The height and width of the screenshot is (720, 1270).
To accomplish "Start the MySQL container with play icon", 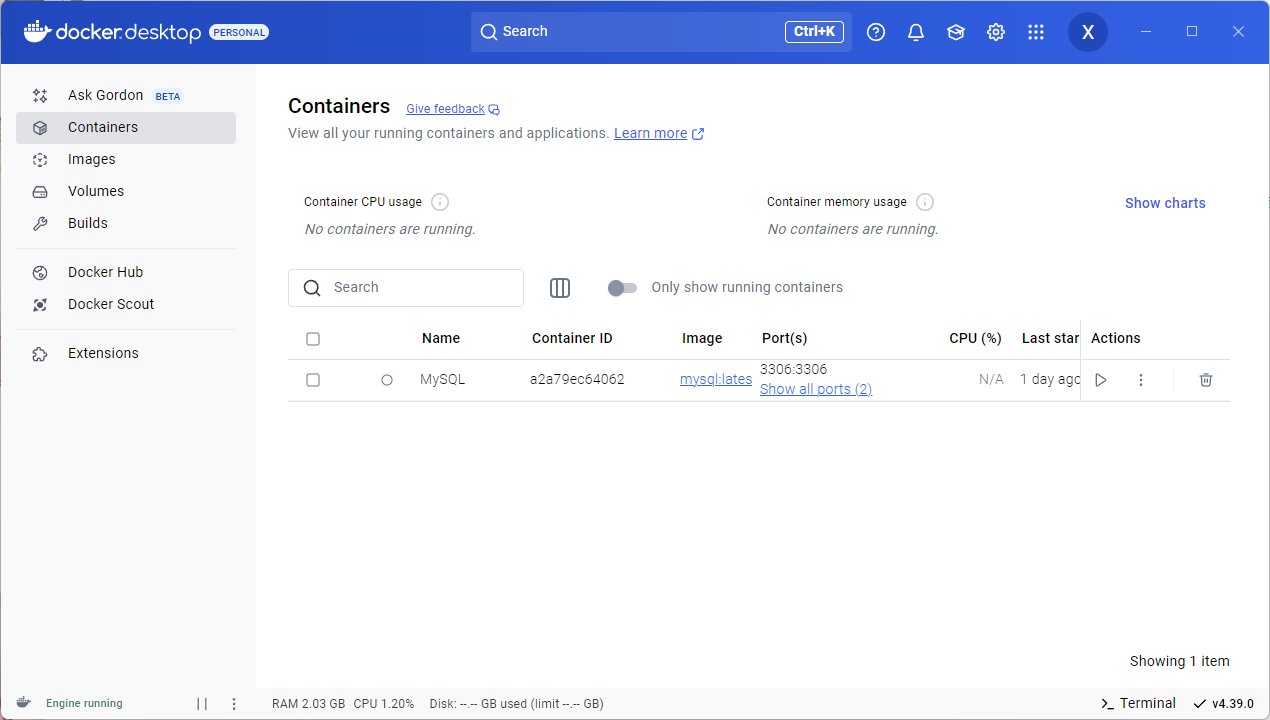I will coord(1101,380).
